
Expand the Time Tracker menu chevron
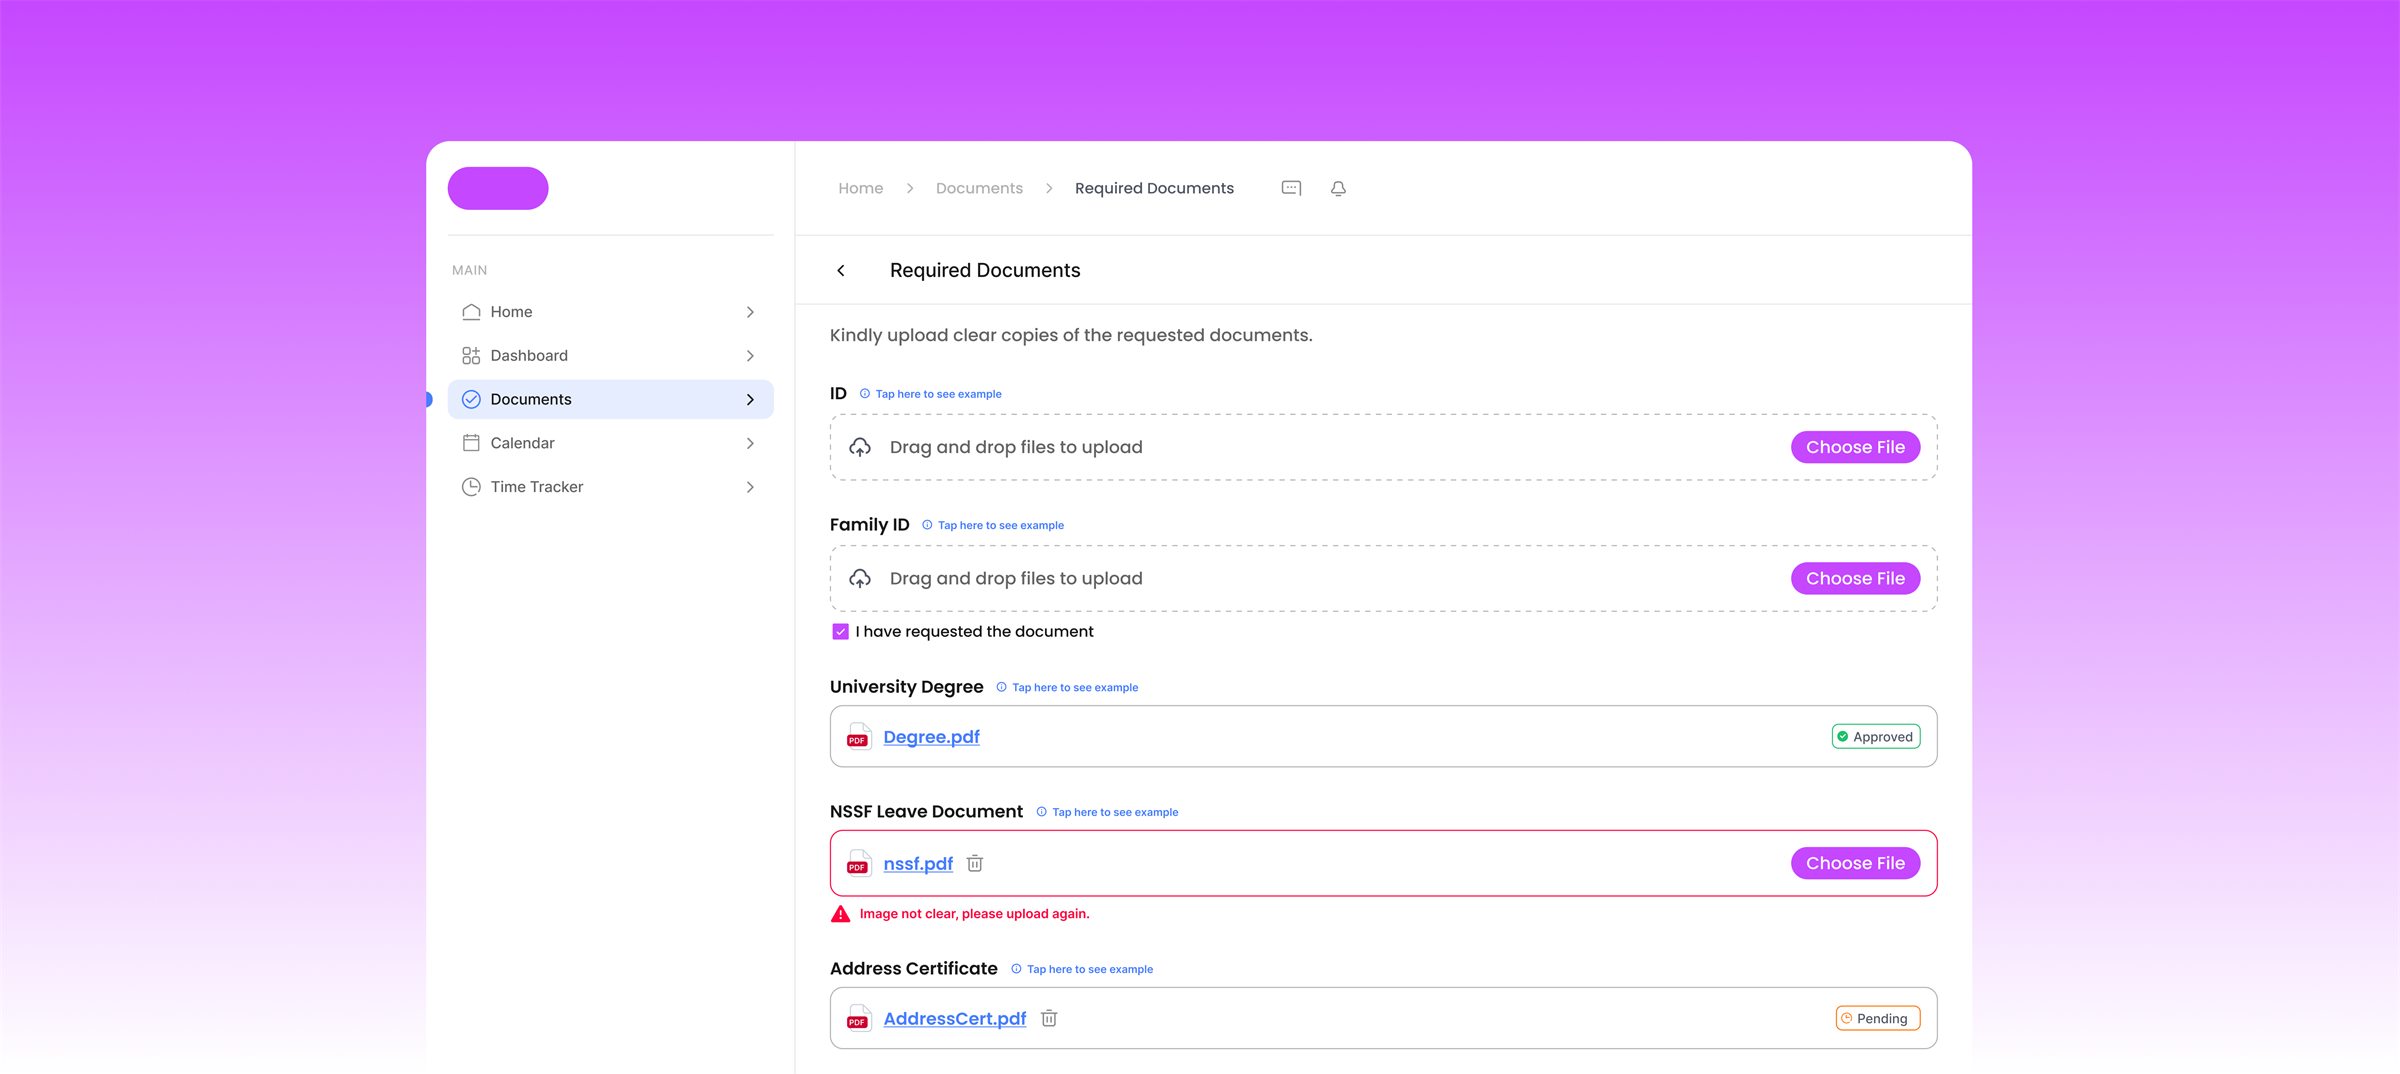pos(750,487)
